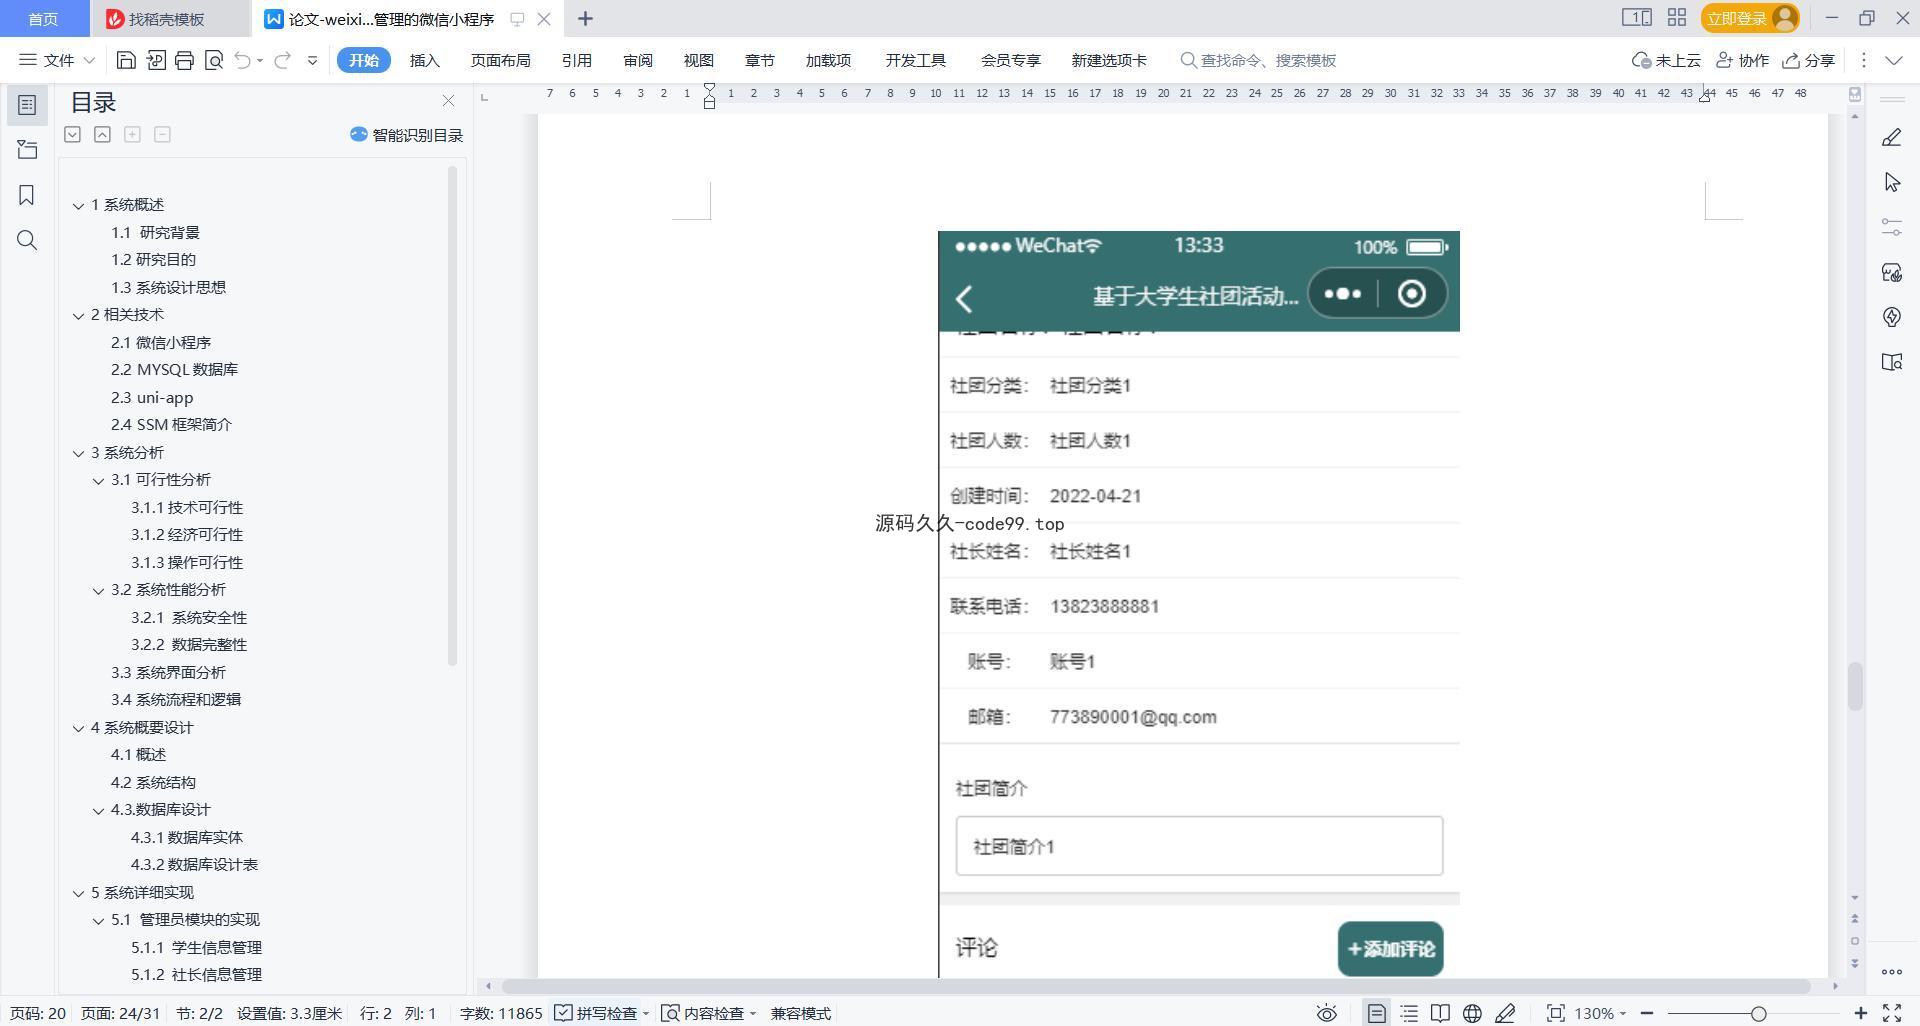This screenshot has width=1920, height=1026.
Task: Switch to outline view icon in status bar
Action: point(1409,1013)
